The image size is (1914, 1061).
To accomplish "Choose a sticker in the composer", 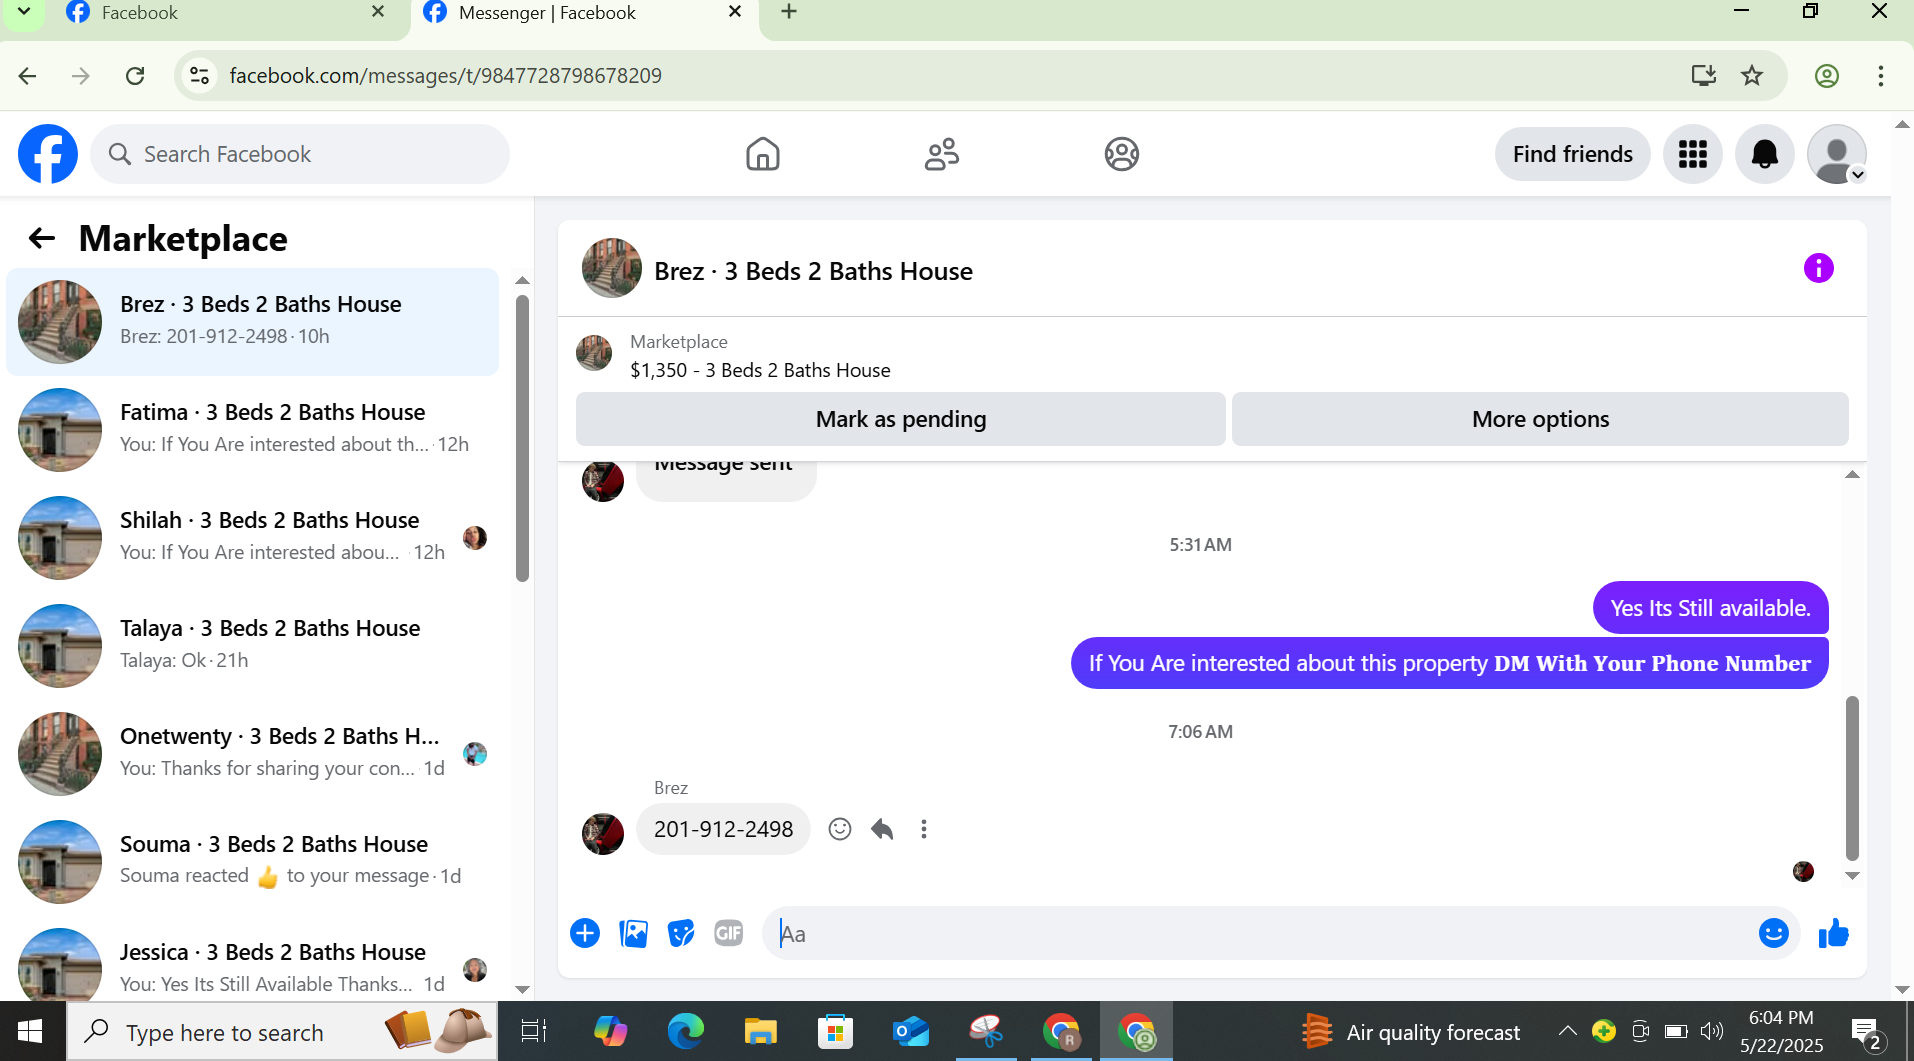I will [x=681, y=933].
